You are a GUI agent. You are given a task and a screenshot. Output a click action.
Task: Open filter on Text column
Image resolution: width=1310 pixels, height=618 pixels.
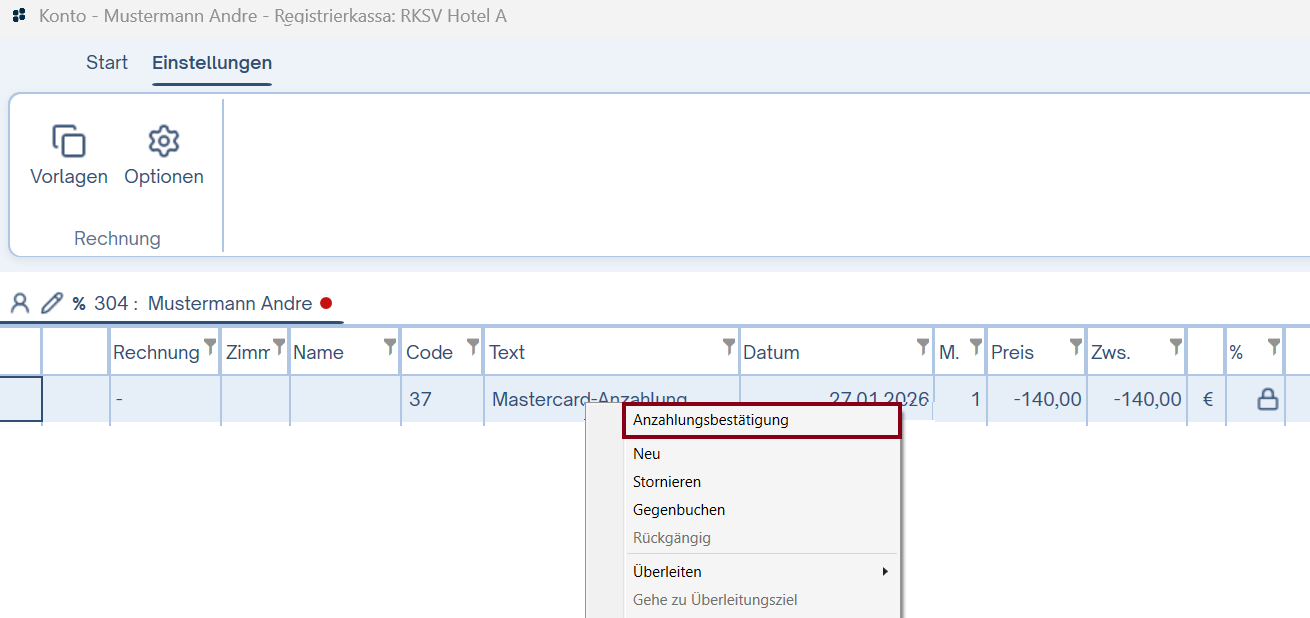click(x=730, y=346)
